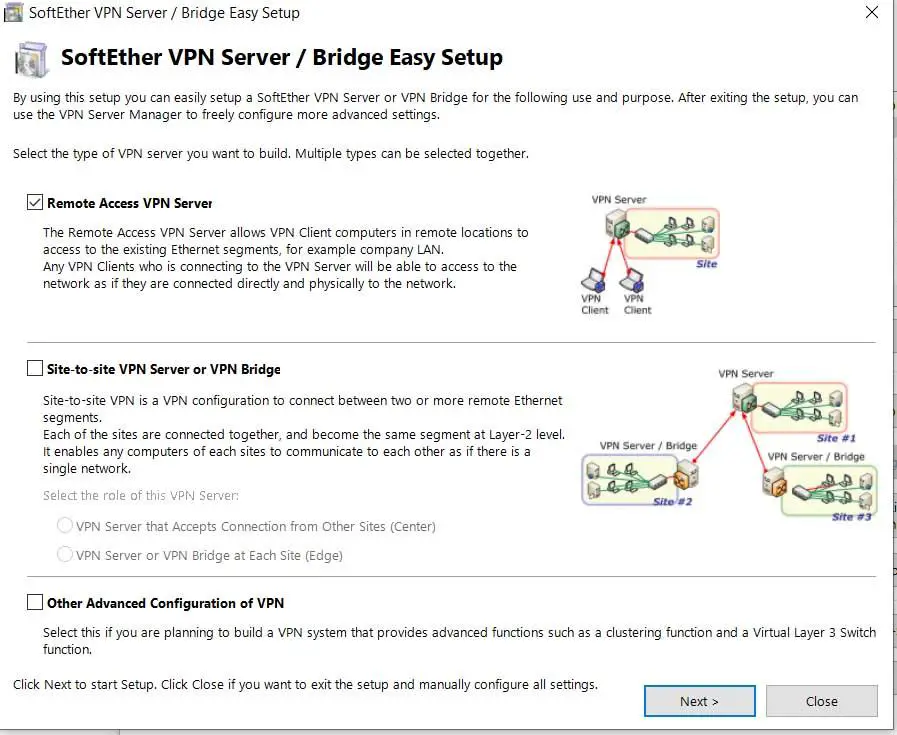Select the VPN Server Center role radio button
The image size is (897, 735).
pos(66,526)
